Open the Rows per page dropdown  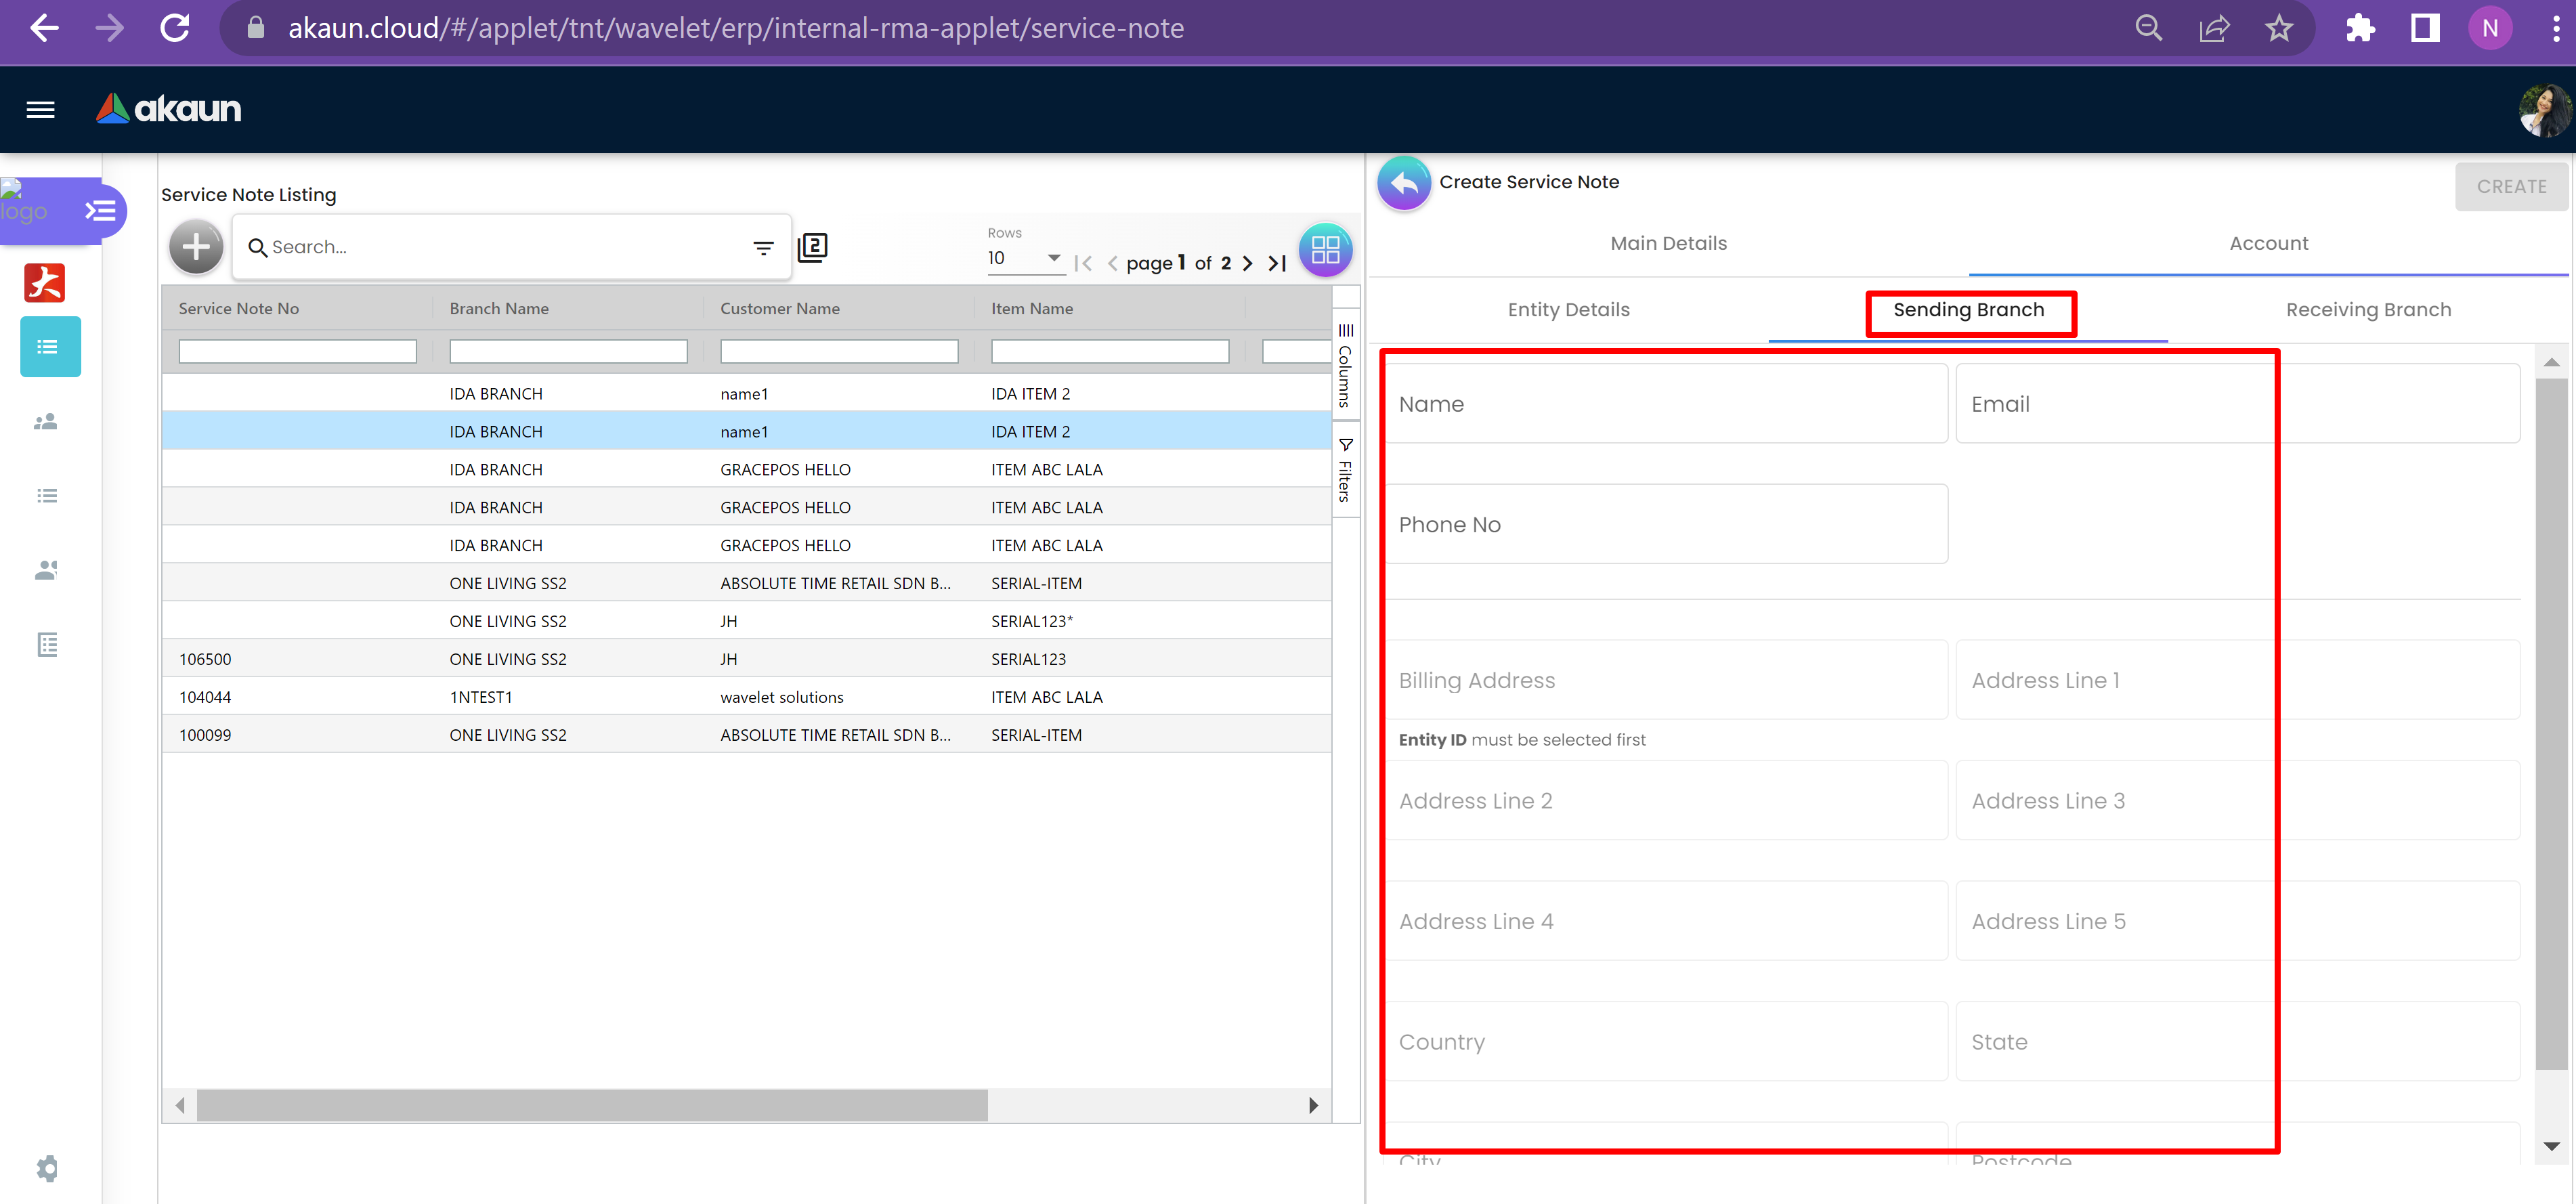(1024, 258)
